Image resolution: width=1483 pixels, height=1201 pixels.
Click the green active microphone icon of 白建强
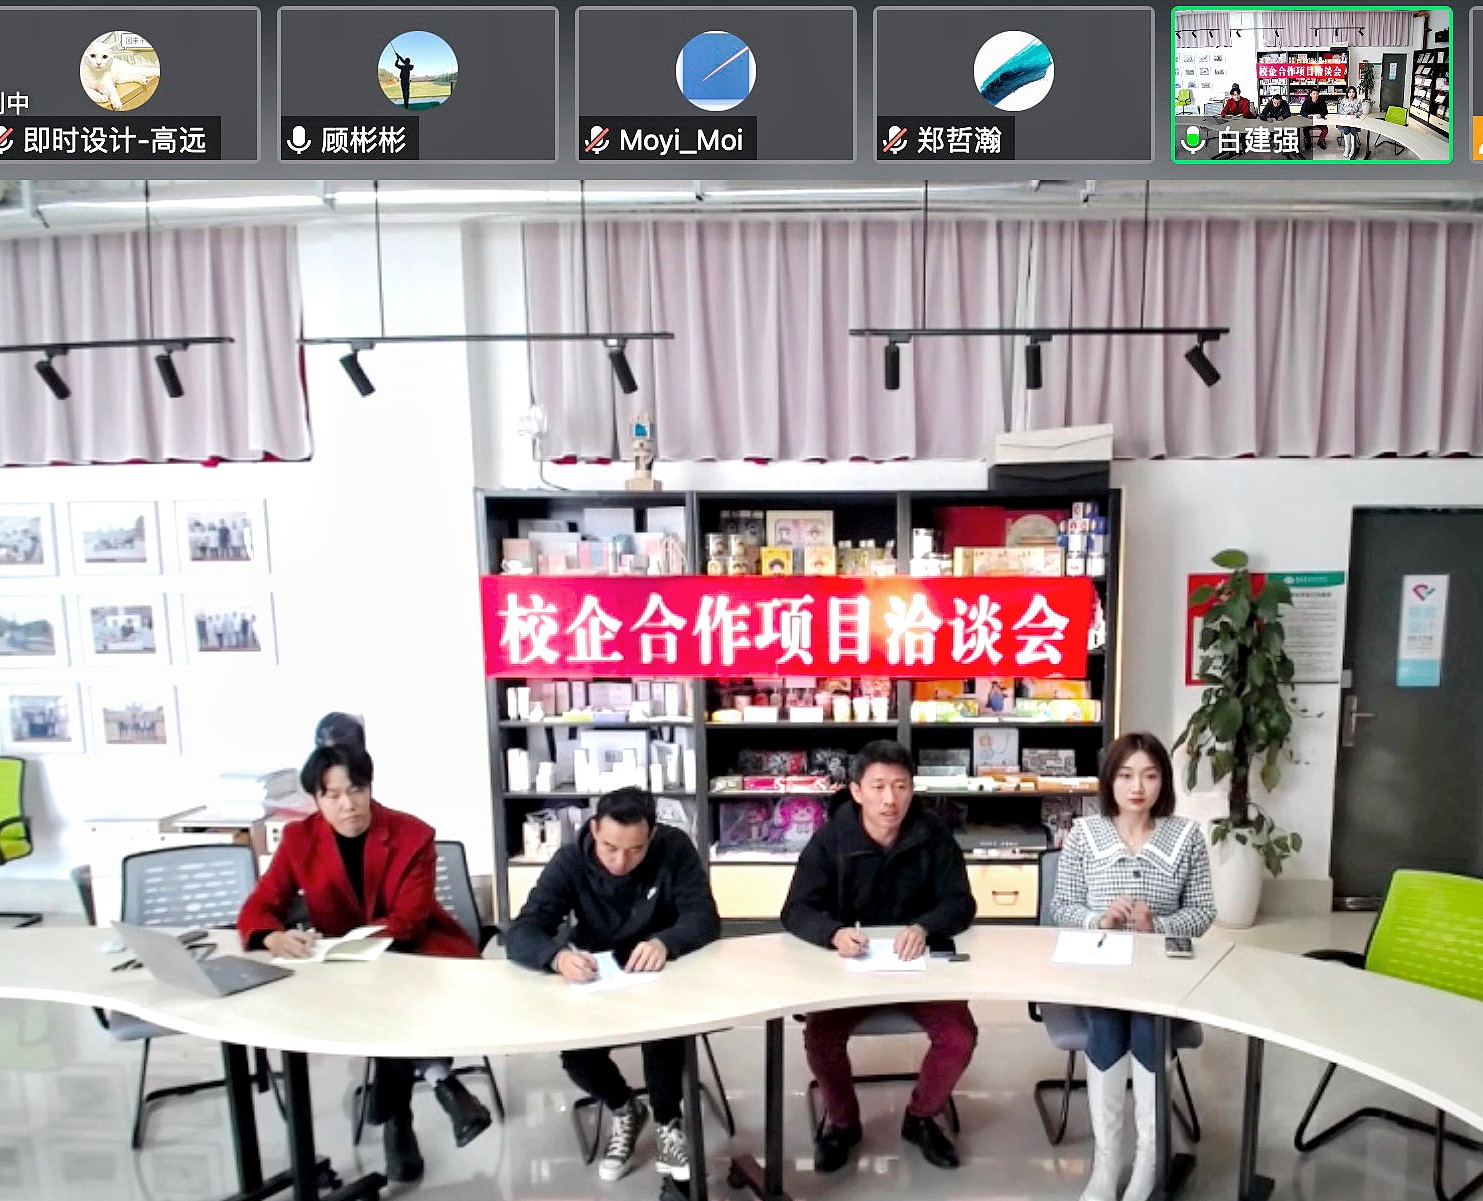click(x=1192, y=140)
